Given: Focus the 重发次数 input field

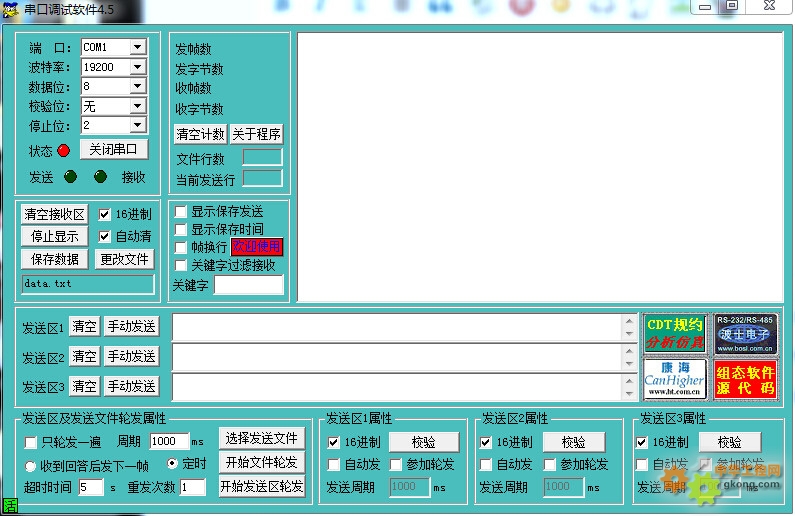Looking at the screenshot, I should (193, 488).
